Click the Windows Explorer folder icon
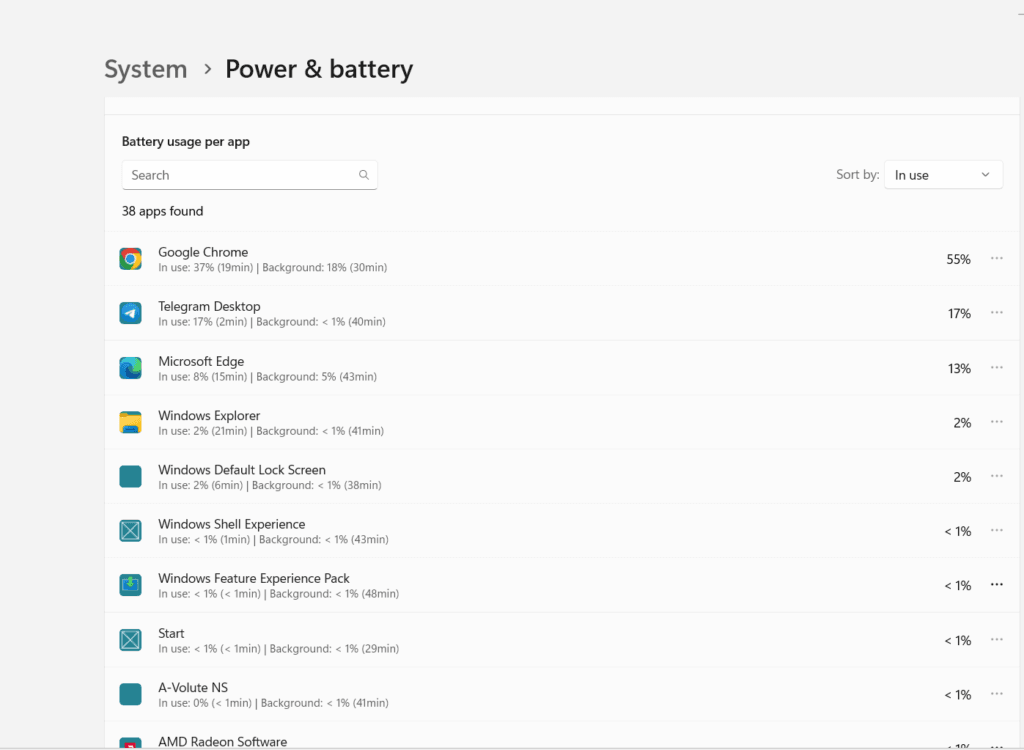 coord(130,423)
